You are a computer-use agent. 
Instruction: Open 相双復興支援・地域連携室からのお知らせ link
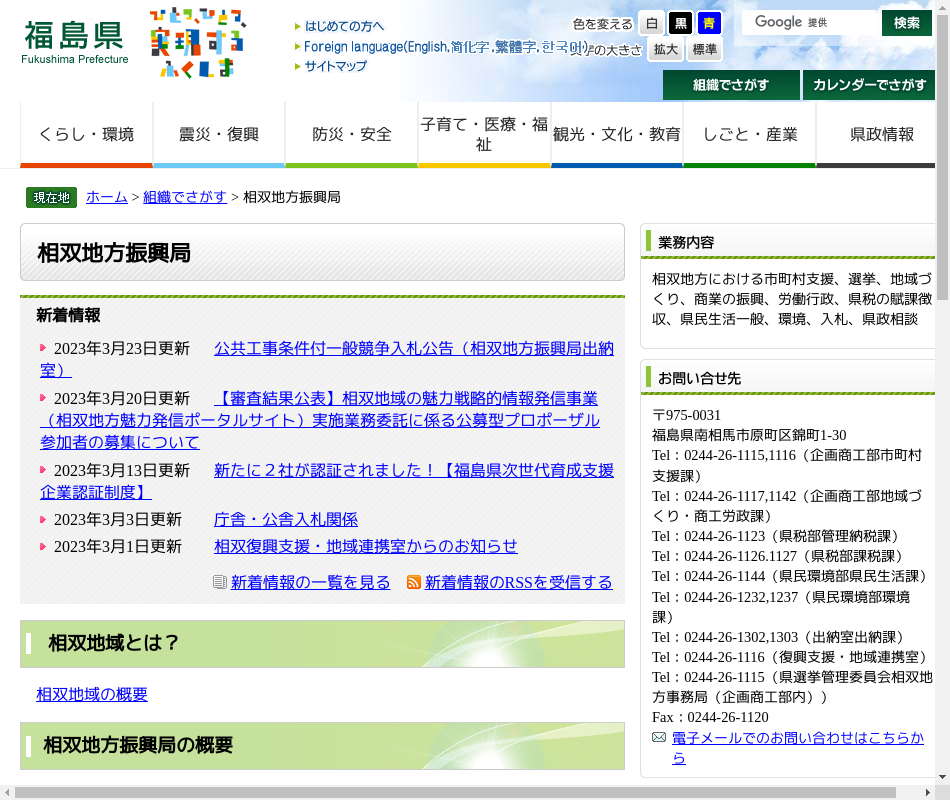(365, 547)
